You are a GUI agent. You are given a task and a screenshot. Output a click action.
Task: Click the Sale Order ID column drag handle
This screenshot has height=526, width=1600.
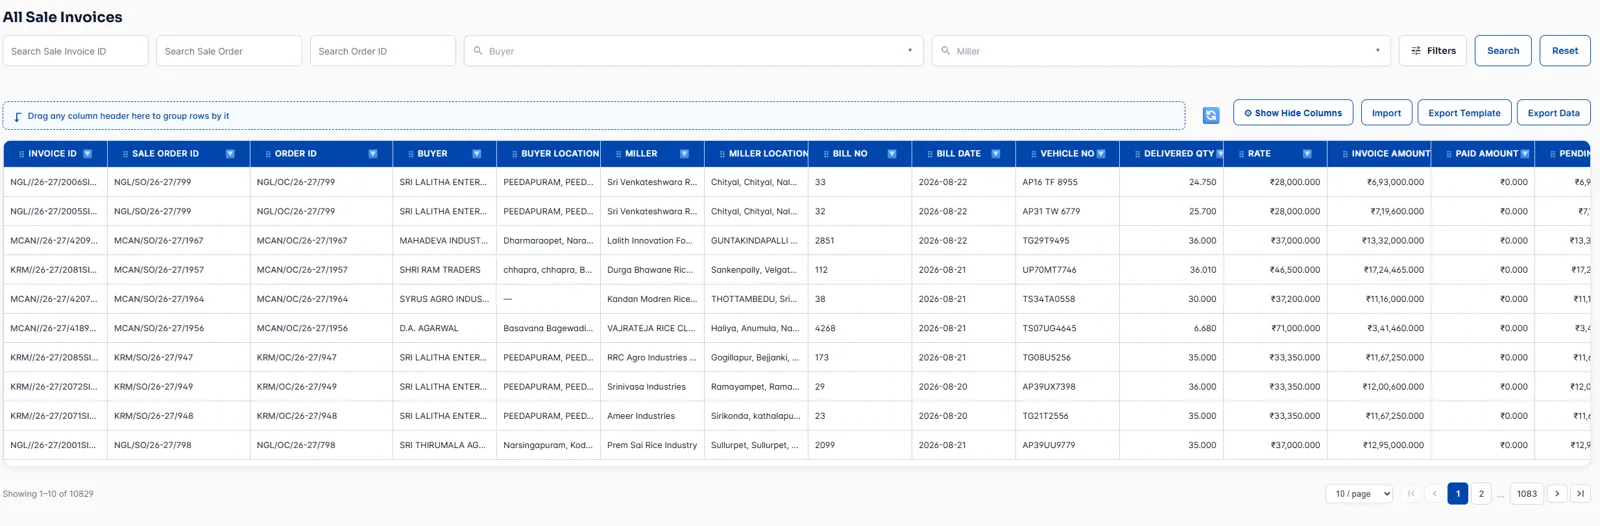pos(125,154)
